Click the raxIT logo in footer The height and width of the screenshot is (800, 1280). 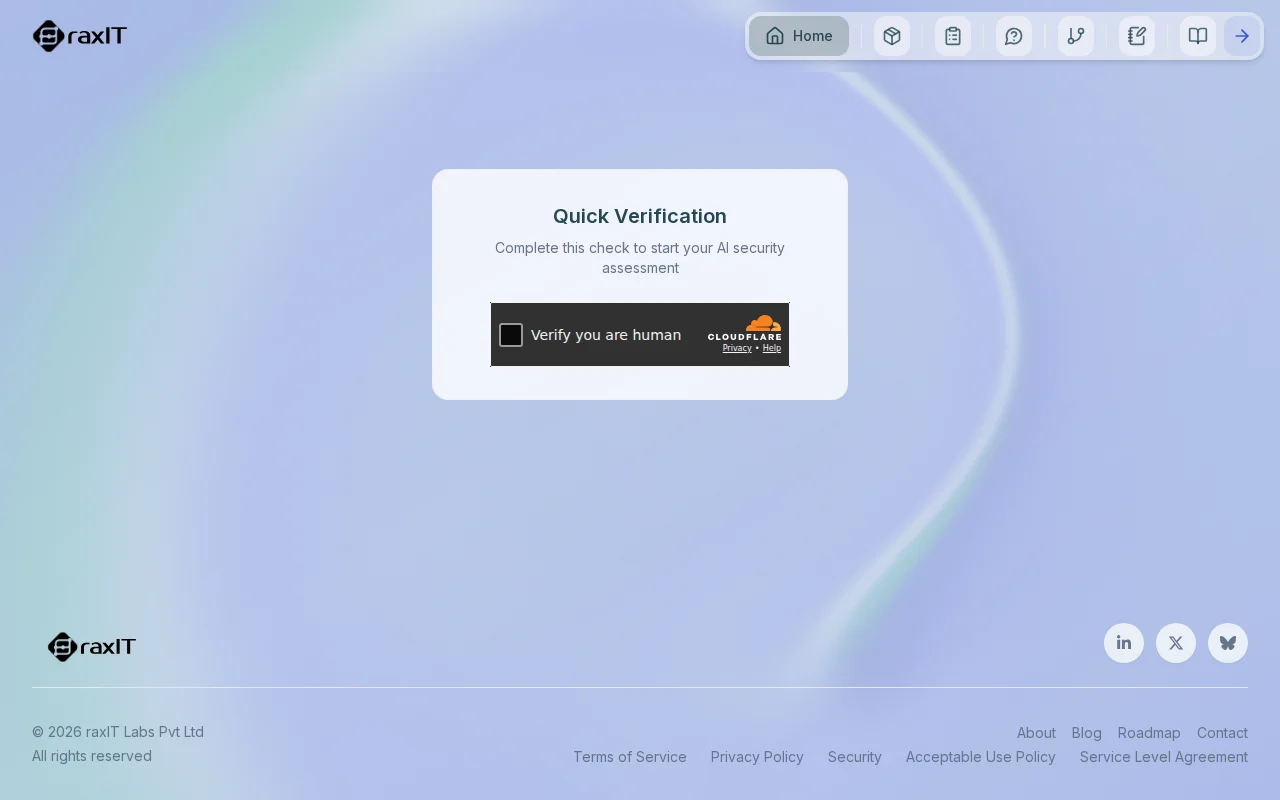coord(92,647)
